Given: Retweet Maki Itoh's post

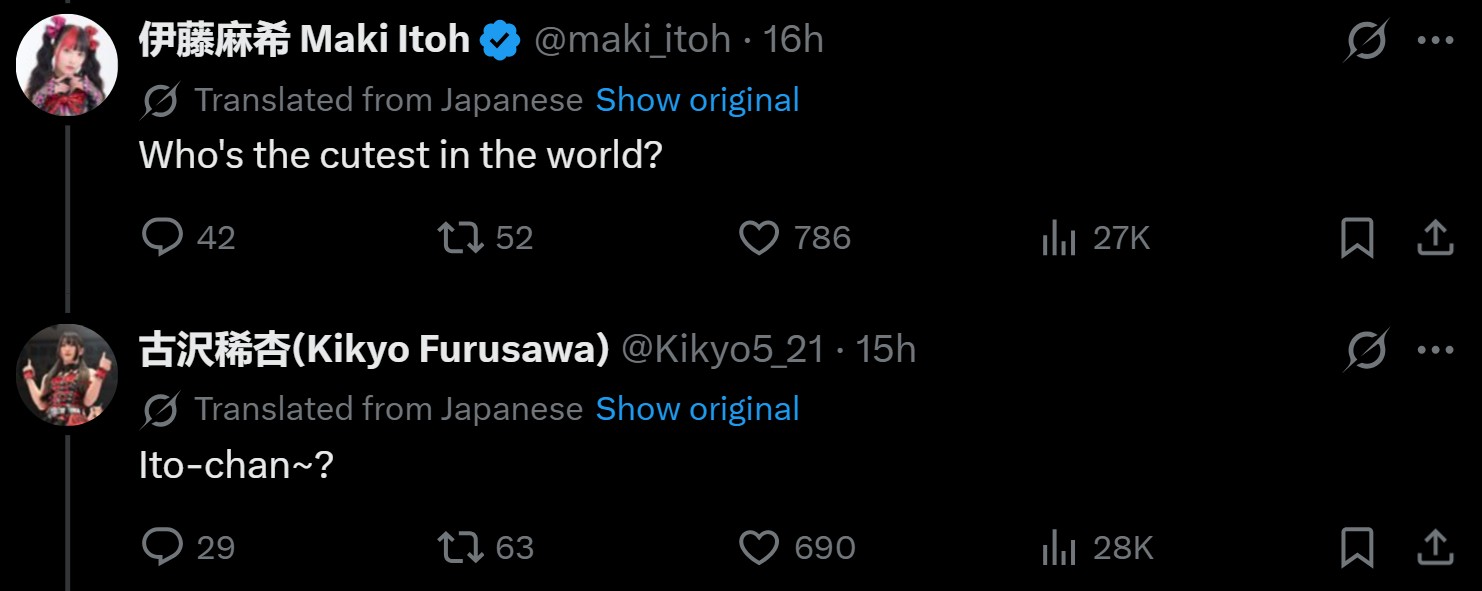Looking at the screenshot, I should click(461, 238).
